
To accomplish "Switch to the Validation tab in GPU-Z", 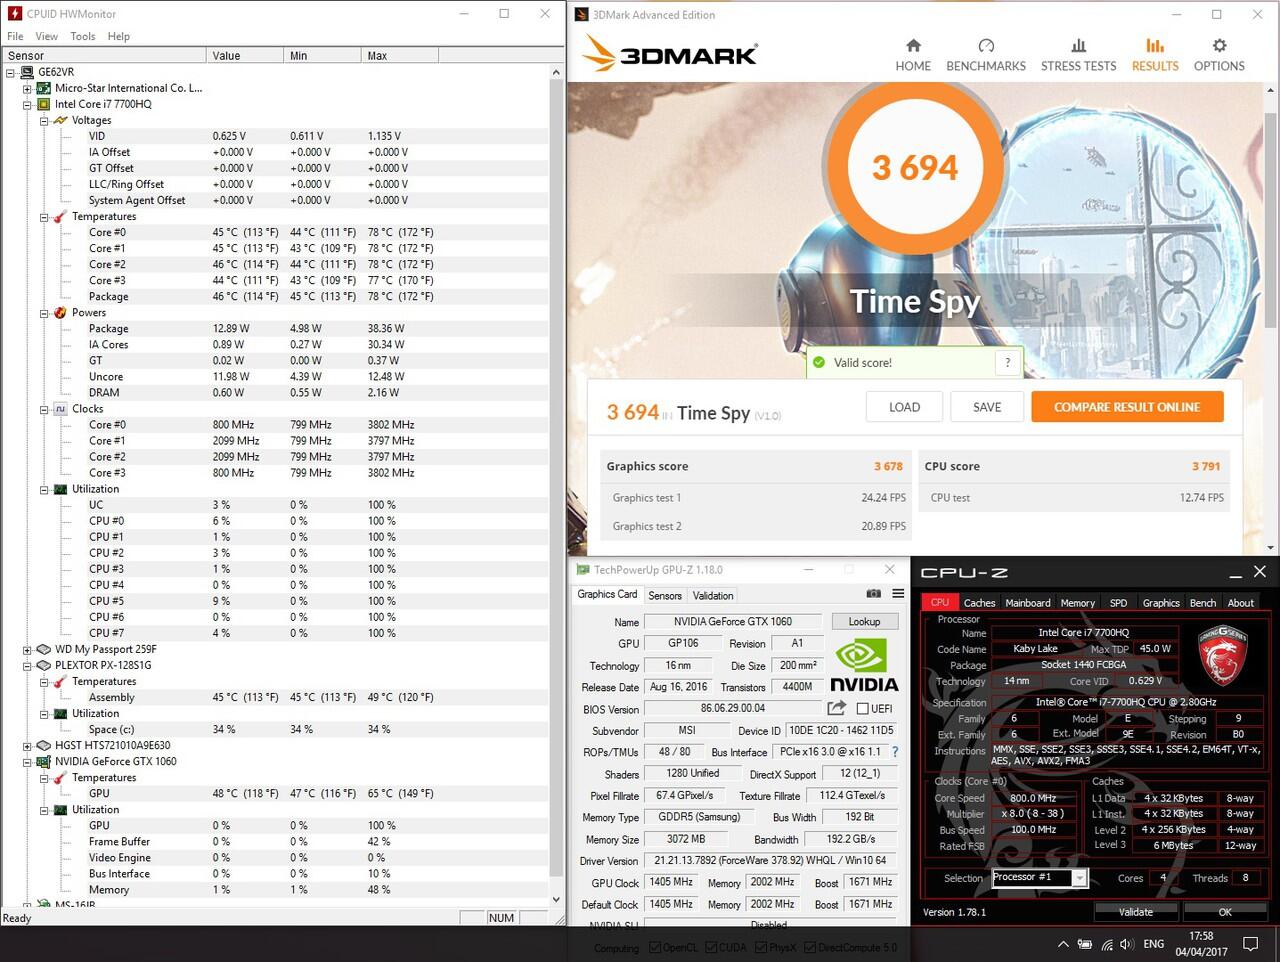I will (713, 595).
